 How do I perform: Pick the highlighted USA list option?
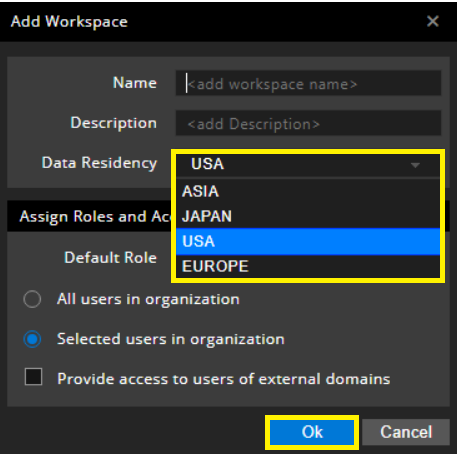point(308,241)
